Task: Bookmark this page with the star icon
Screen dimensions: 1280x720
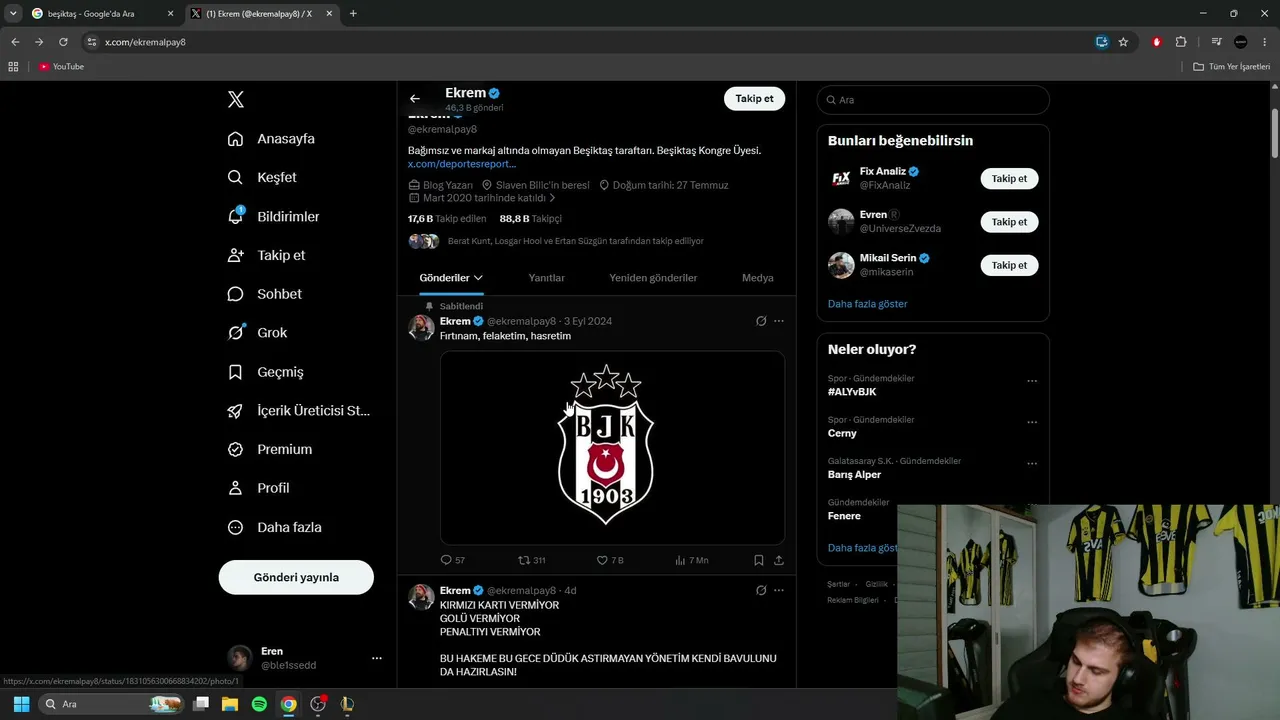Action: [x=1123, y=42]
